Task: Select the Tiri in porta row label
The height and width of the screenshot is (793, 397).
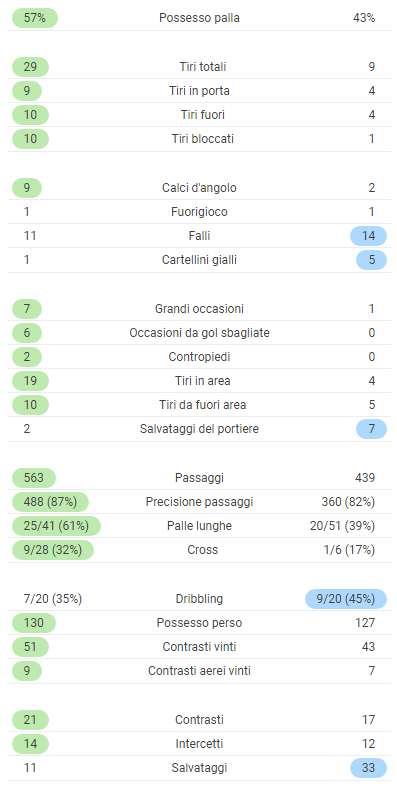Action: pyautogui.click(x=199, y=91)
